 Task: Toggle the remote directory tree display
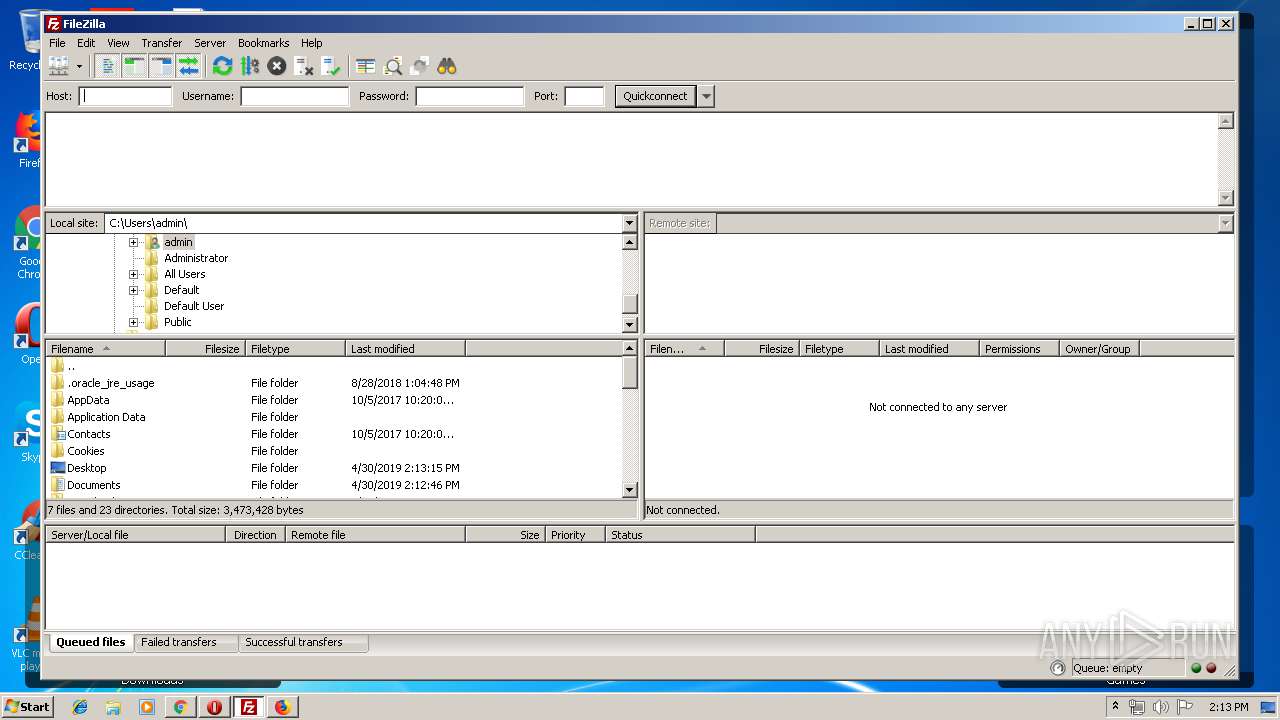162,66
